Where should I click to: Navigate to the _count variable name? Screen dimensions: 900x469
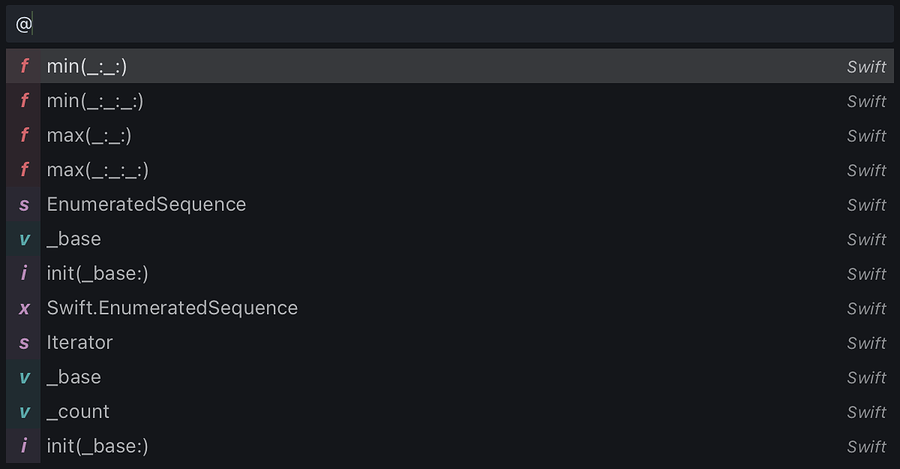pyautogui.click(x=78, y=412)
